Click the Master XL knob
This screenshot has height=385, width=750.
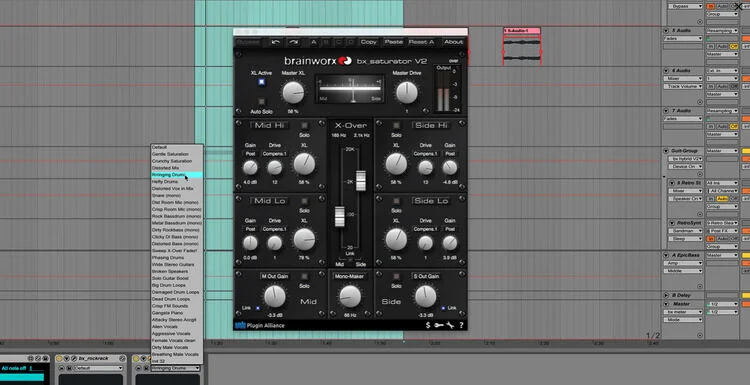point(293,92)
